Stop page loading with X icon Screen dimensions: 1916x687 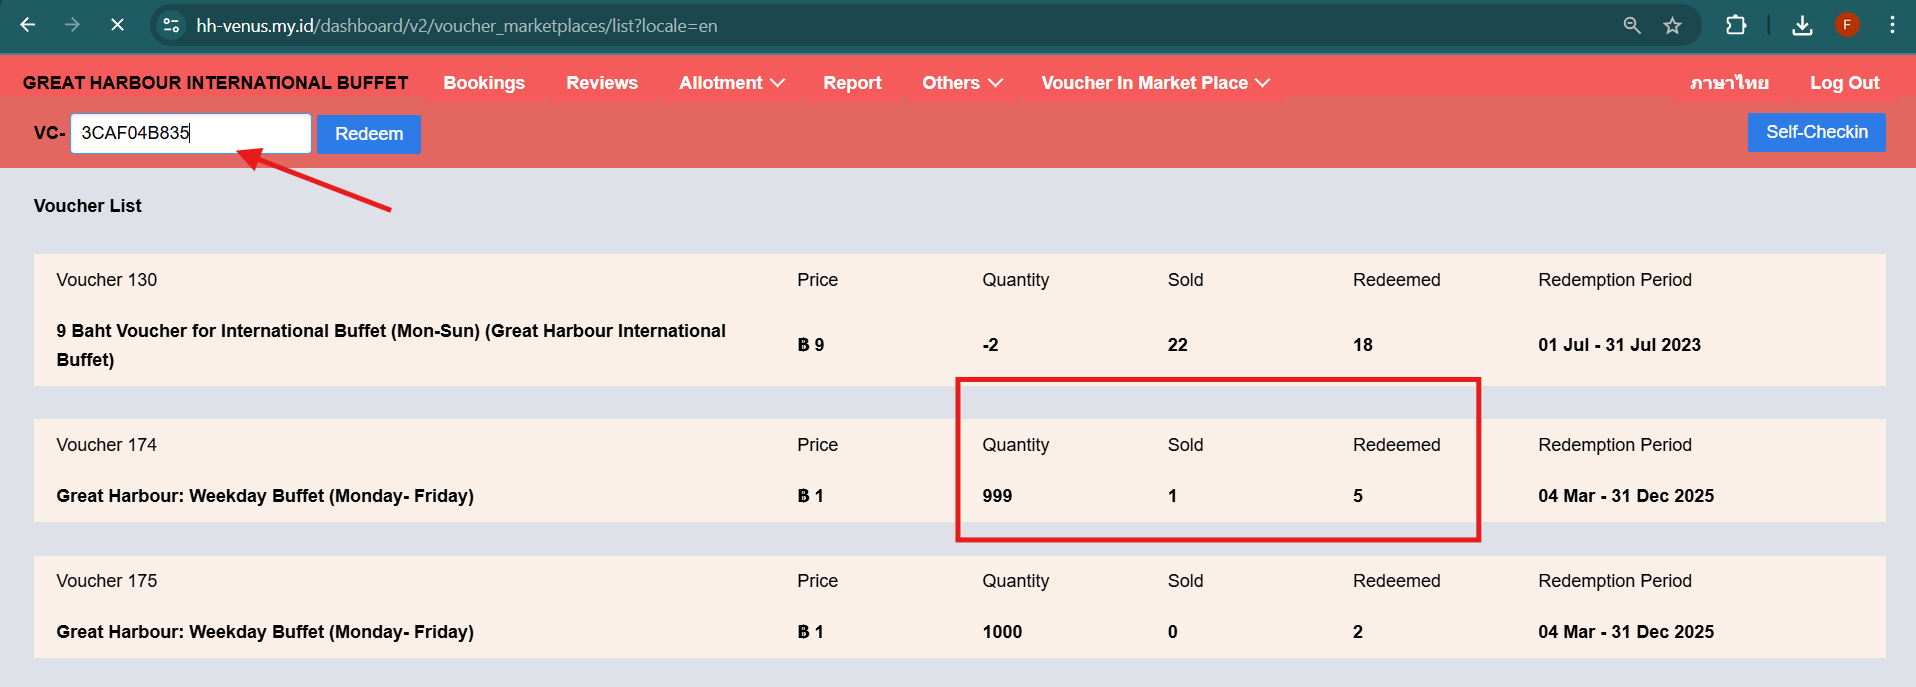tap(117, 25)
